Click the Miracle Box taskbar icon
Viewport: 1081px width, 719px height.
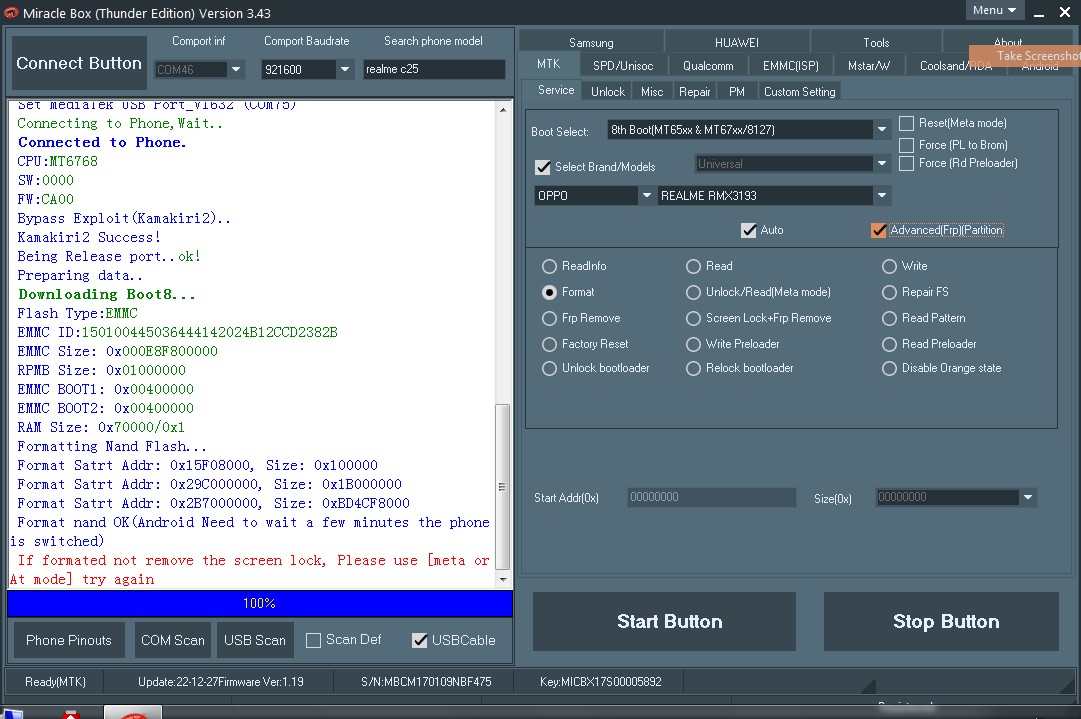point(133,712)
